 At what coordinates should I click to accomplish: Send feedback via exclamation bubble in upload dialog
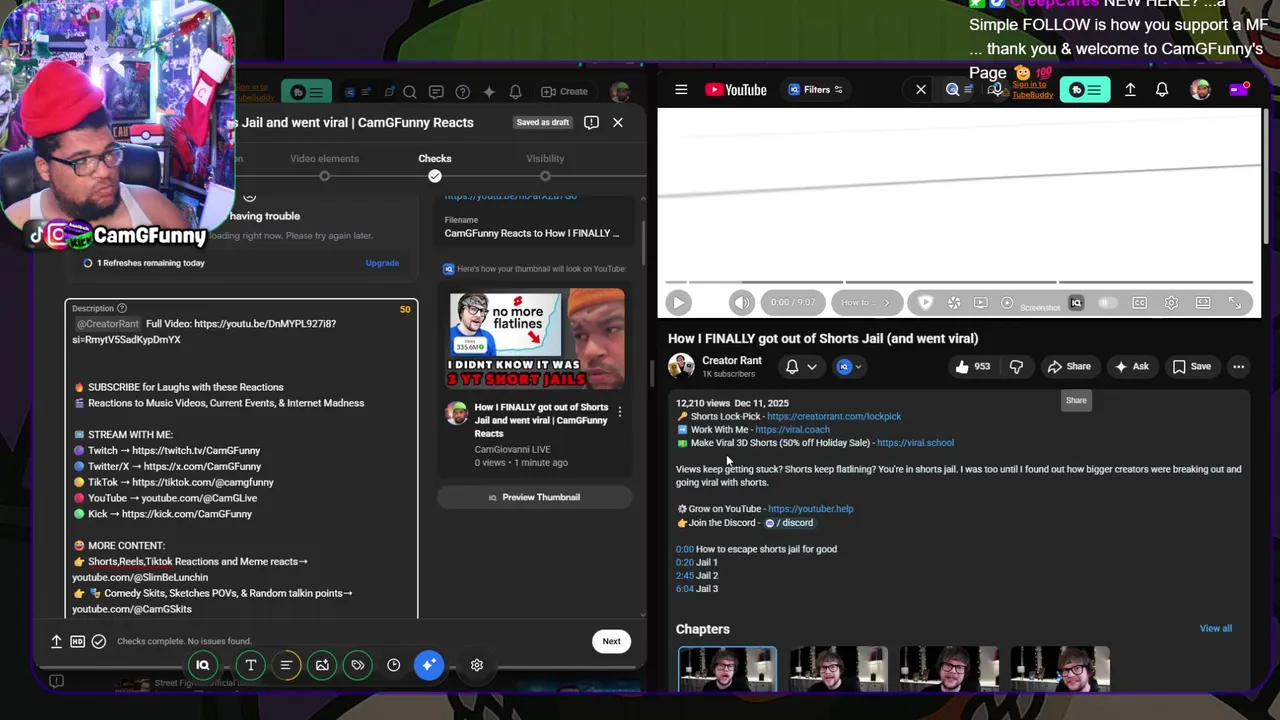click(591, 122)
